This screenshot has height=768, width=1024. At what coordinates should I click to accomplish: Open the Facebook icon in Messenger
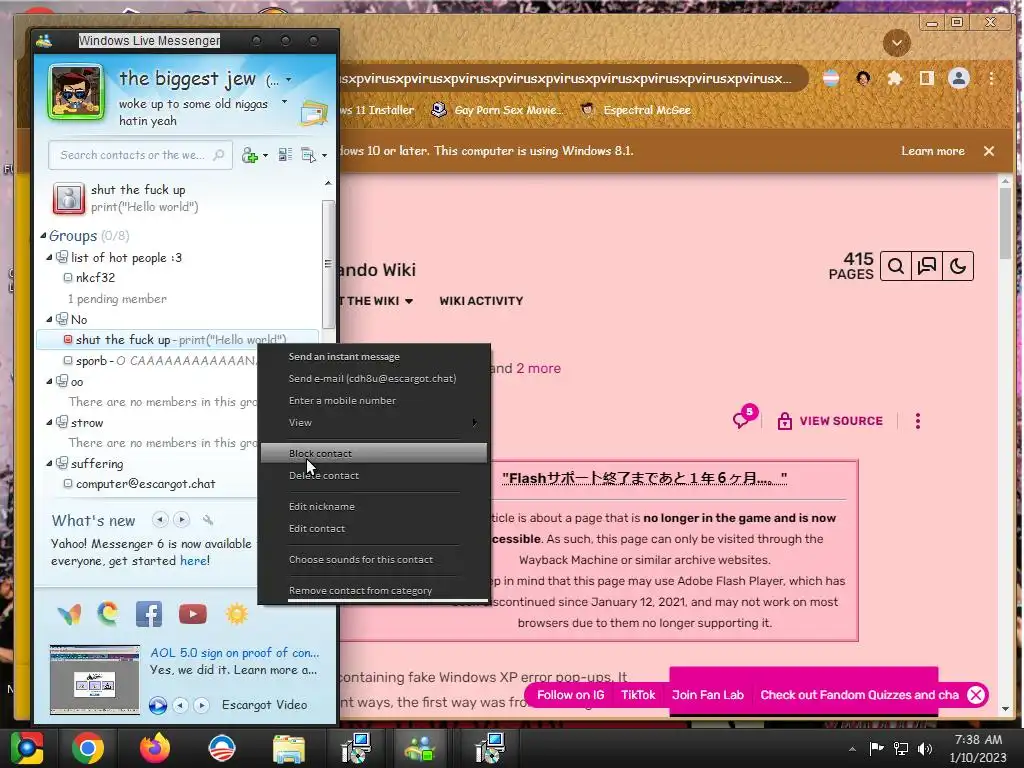[149, 614]
